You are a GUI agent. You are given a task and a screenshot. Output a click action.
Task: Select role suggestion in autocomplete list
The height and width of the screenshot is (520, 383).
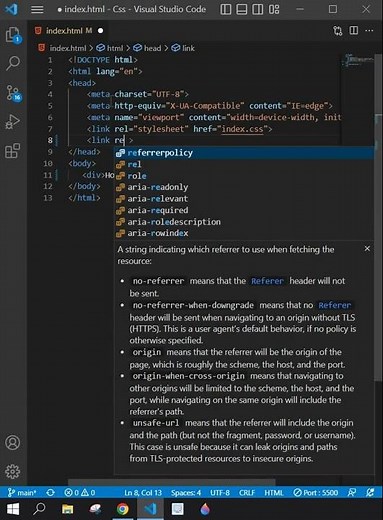pos(244,176)
